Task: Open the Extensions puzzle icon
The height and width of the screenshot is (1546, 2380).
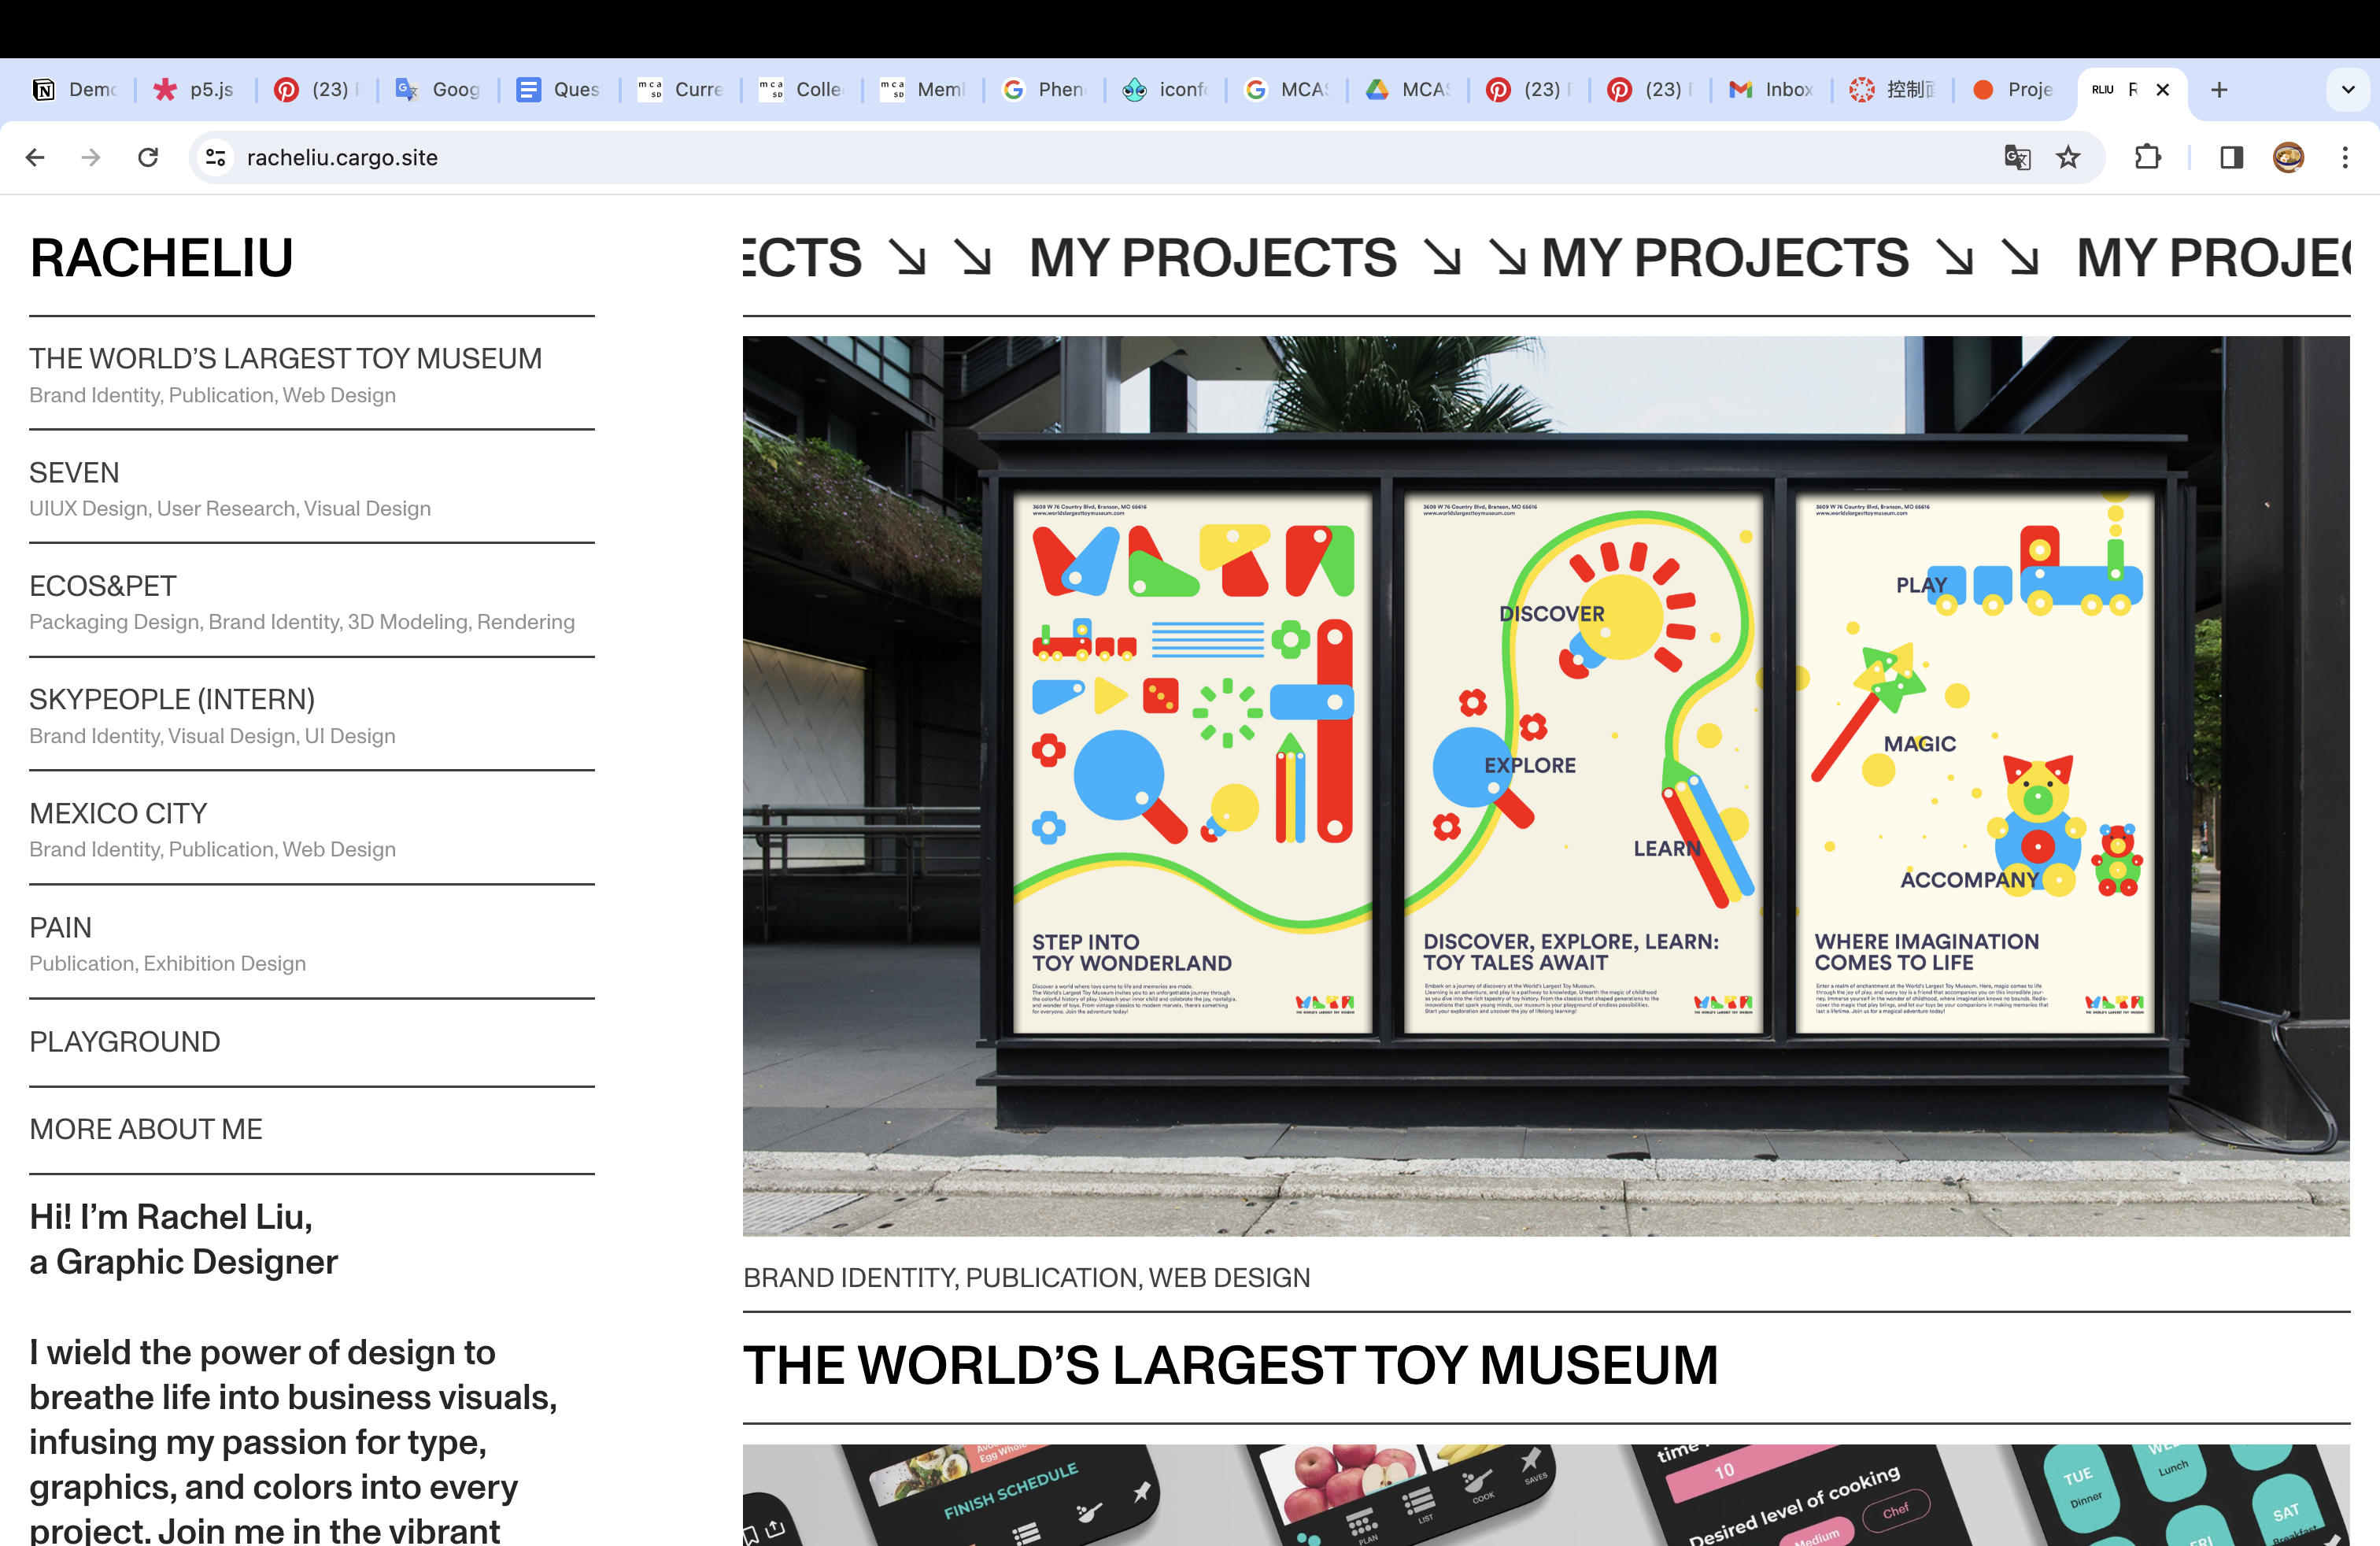Action: click(2147, 157)
